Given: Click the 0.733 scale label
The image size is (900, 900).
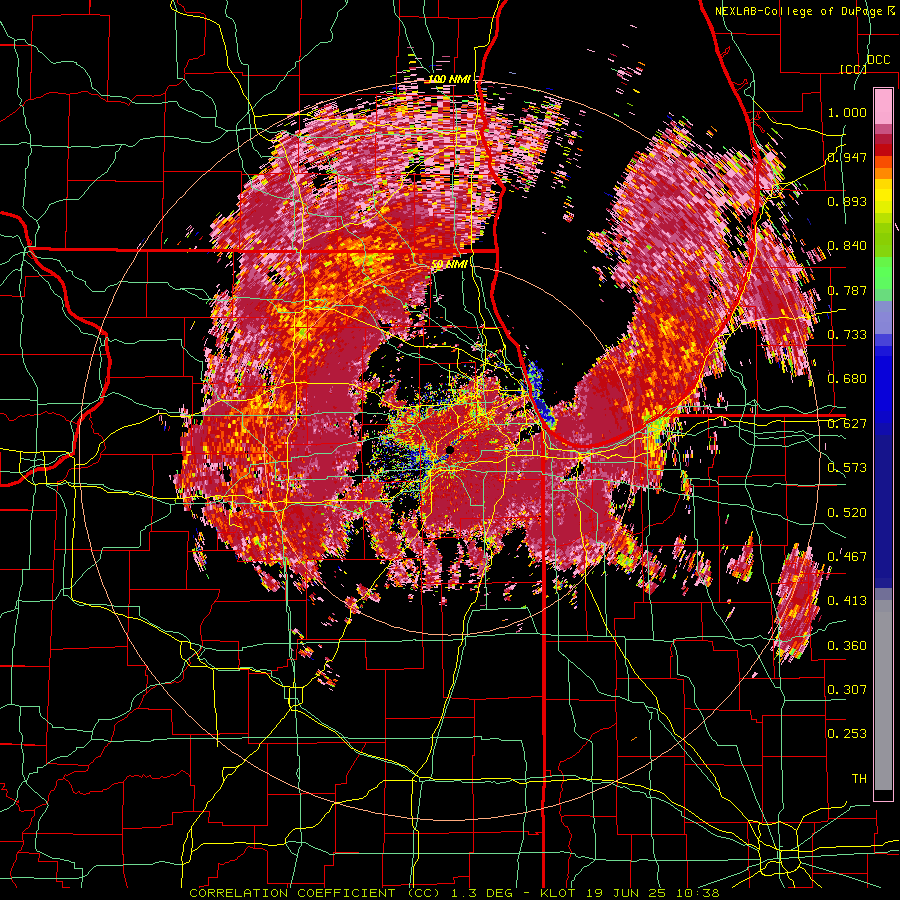Looking at the screenshot, I should click(847, 335).
